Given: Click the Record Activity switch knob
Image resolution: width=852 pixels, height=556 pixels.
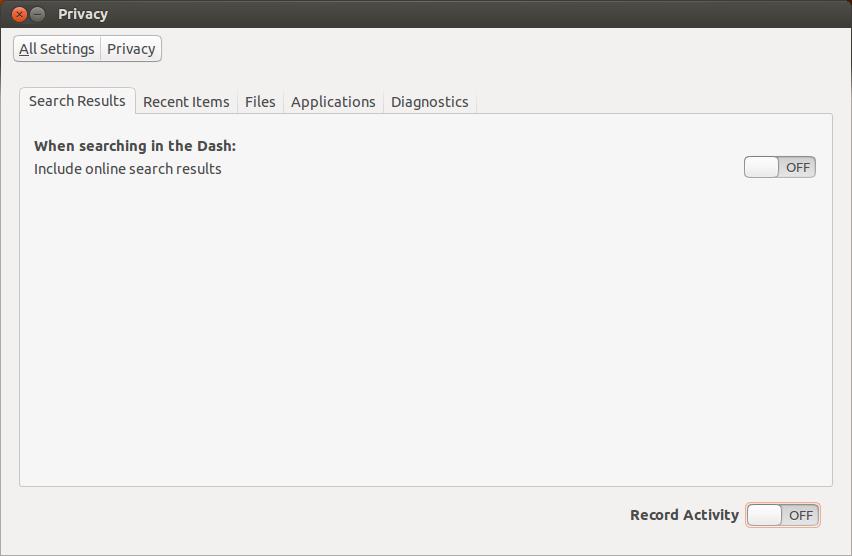Looking at the screenshot, I should point(765,515).
